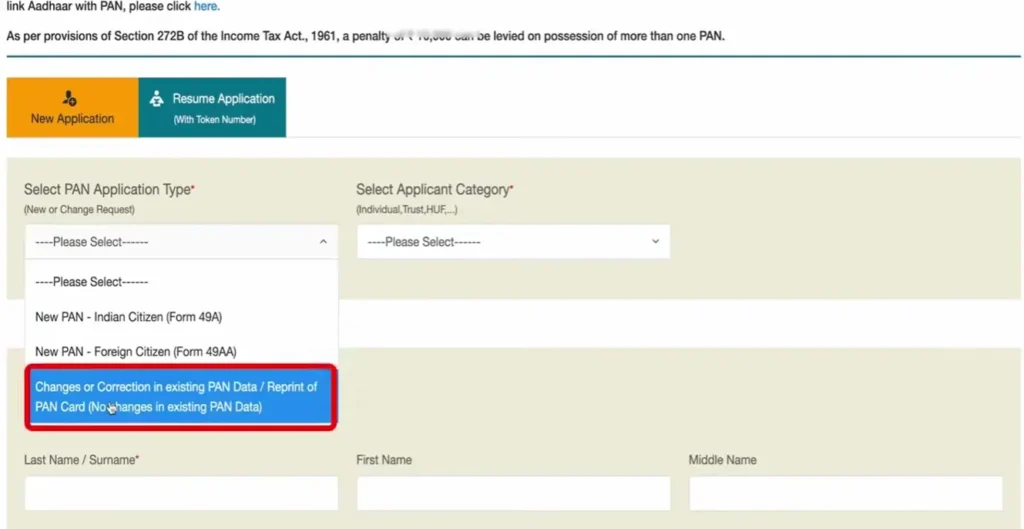Click the Resume Application person icon
The height and width of the screenshot is (529, 1024).
click(156, 99)
